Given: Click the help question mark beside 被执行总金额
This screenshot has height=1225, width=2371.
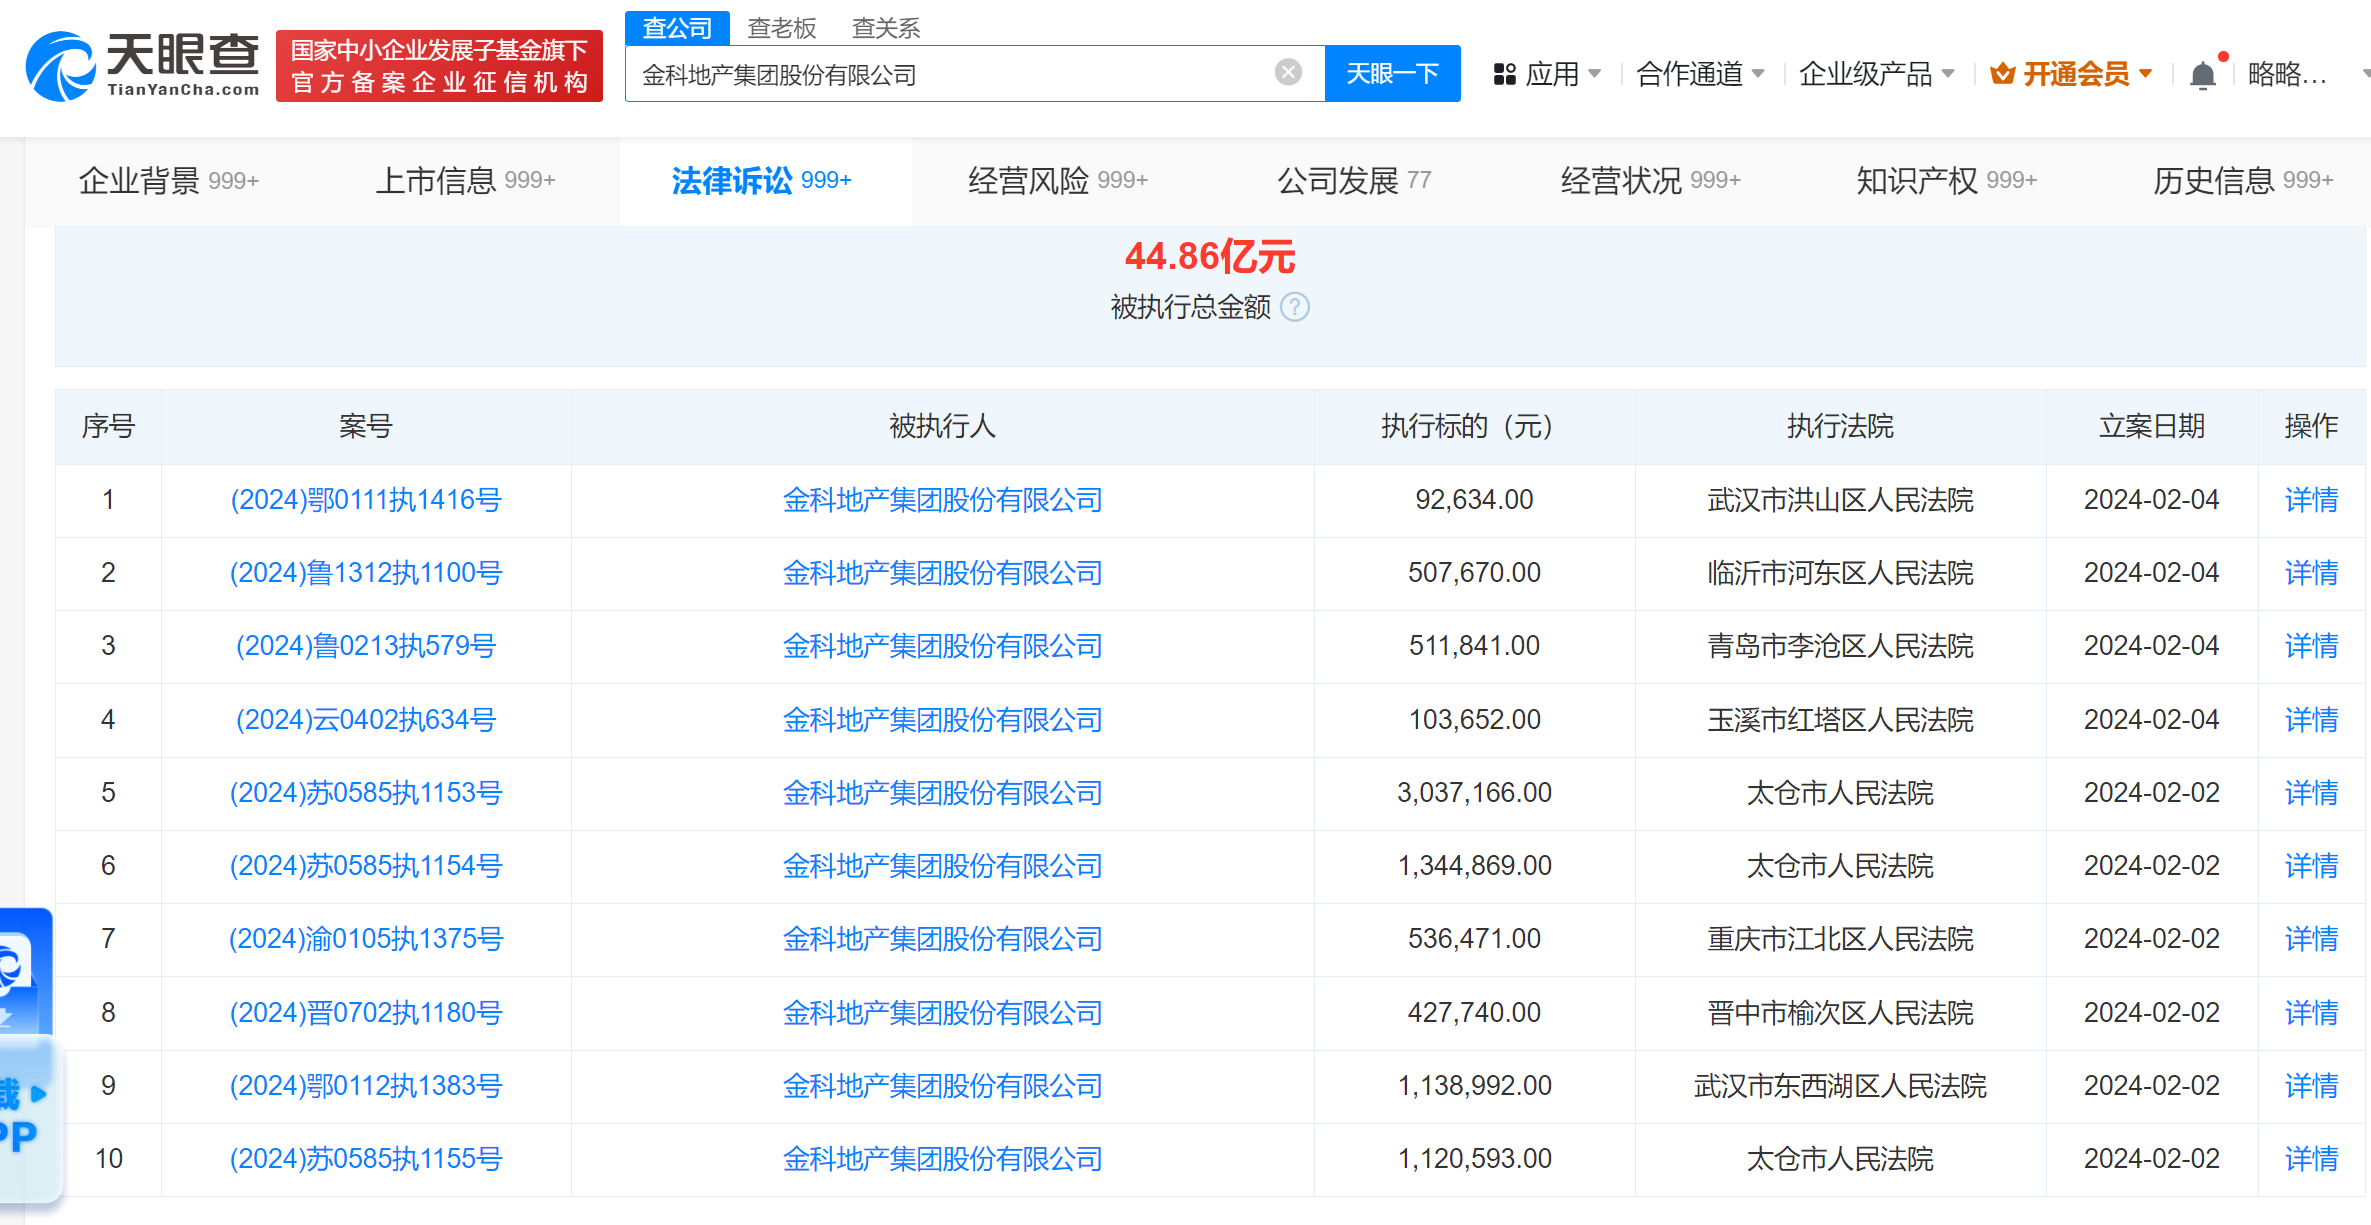Looking at the screenshot, I should click(x=1295, y=307).
